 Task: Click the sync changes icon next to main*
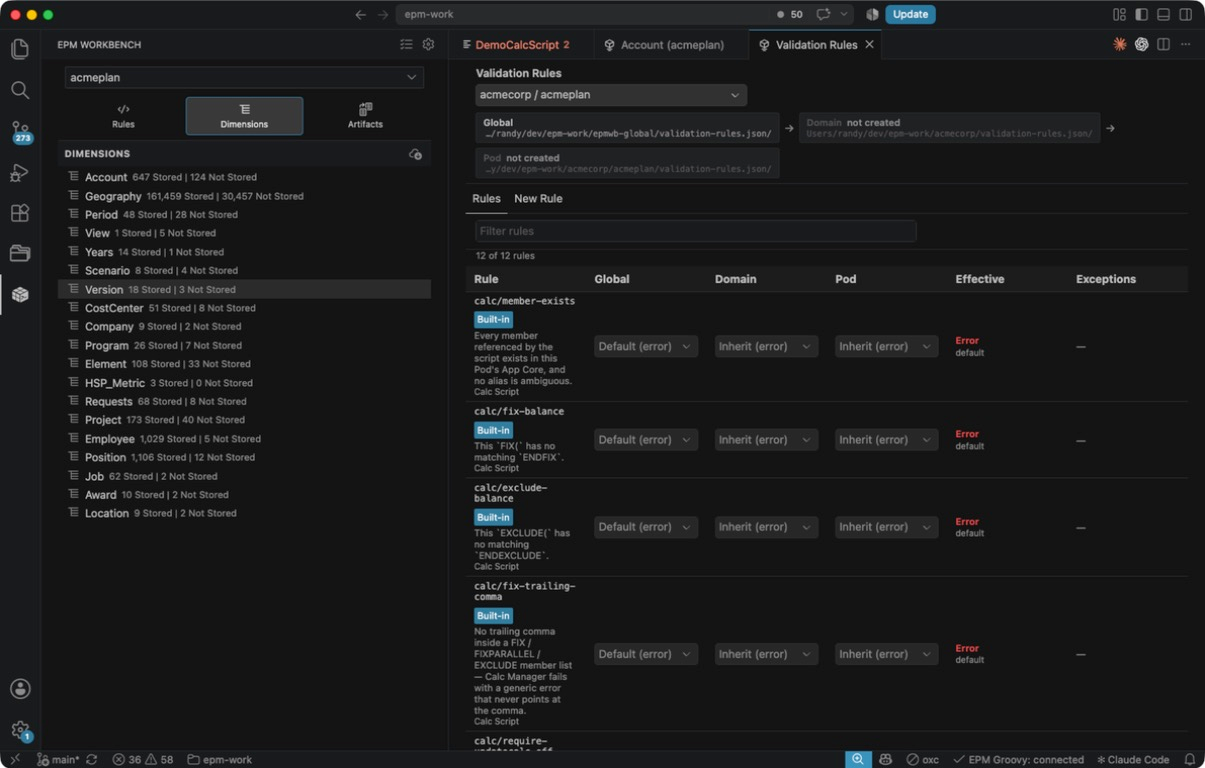(92, 759)
